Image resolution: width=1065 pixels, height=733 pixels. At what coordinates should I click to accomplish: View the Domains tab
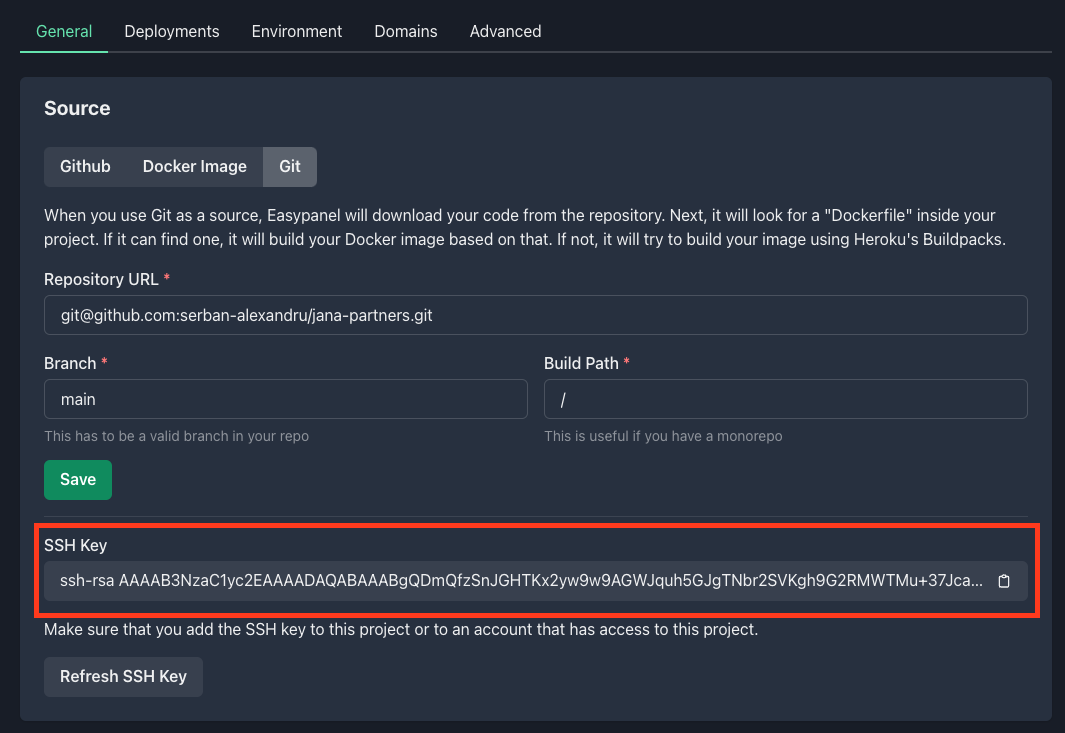coord(405,31)
